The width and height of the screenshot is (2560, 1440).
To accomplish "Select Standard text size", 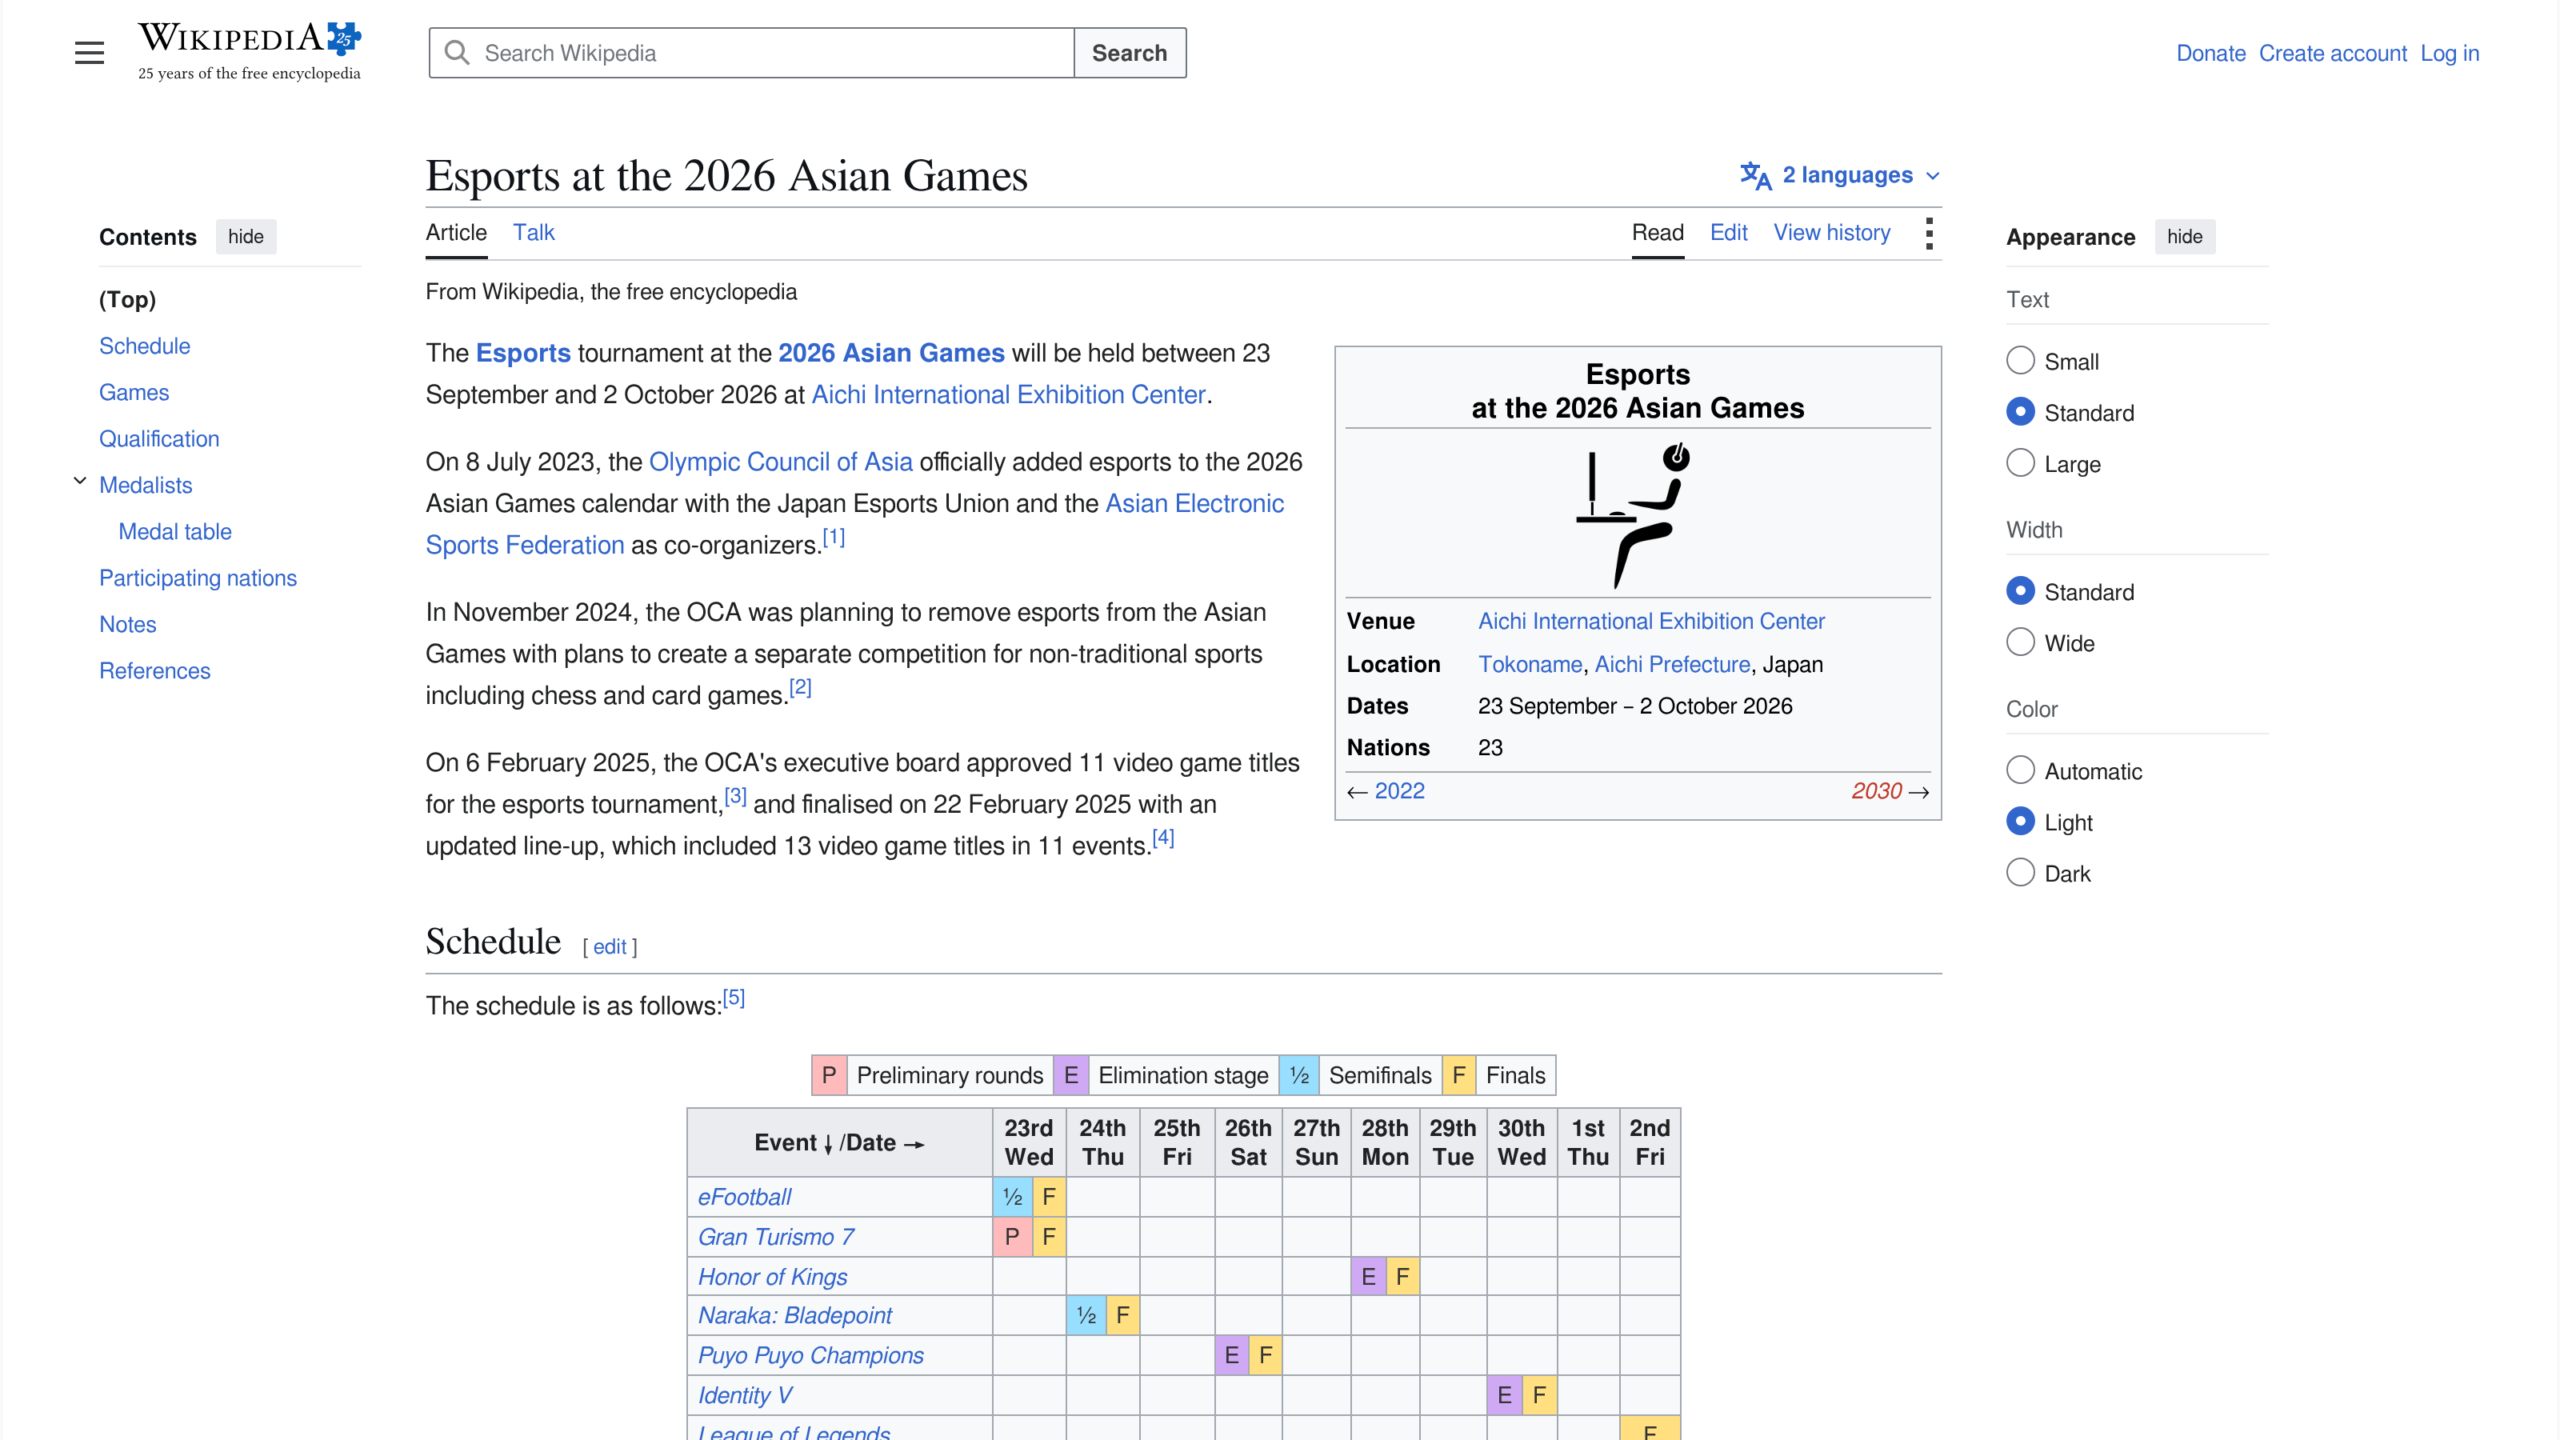I will [x=2020, y=412].
